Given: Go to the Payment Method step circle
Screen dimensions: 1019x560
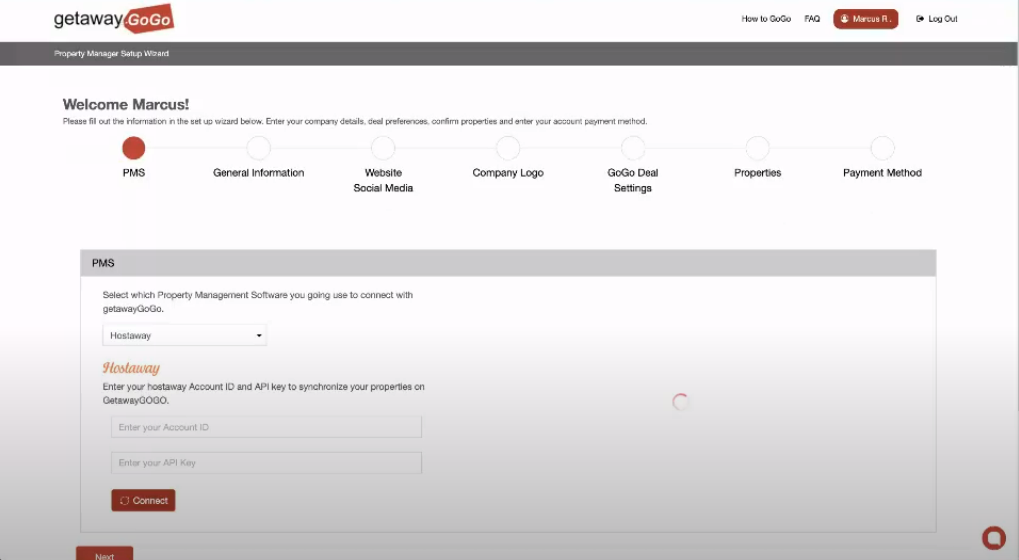Looking at the screenshot, I should [x=883, y=148].
